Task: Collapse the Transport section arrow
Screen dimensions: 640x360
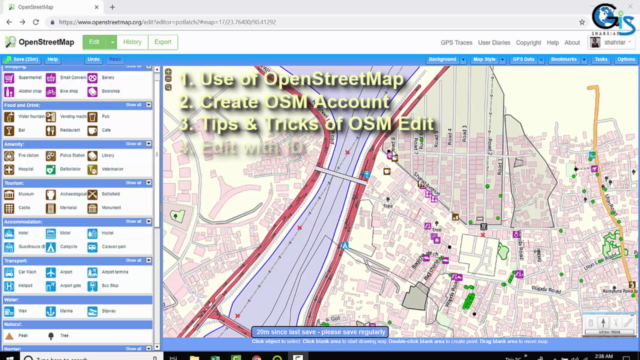Action: point(149,260)
